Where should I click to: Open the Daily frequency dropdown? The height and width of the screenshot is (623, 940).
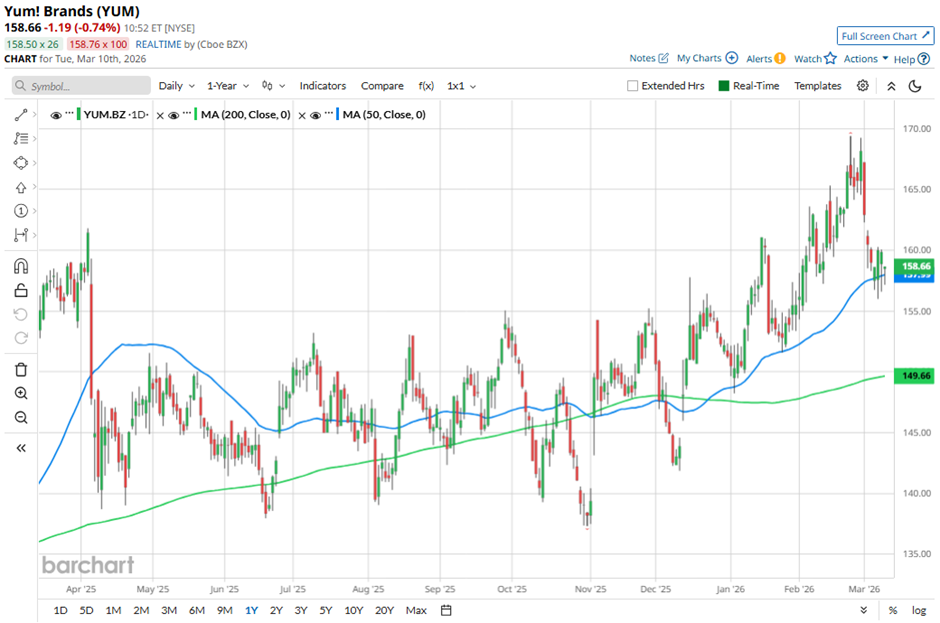click(x=176, y=86)
